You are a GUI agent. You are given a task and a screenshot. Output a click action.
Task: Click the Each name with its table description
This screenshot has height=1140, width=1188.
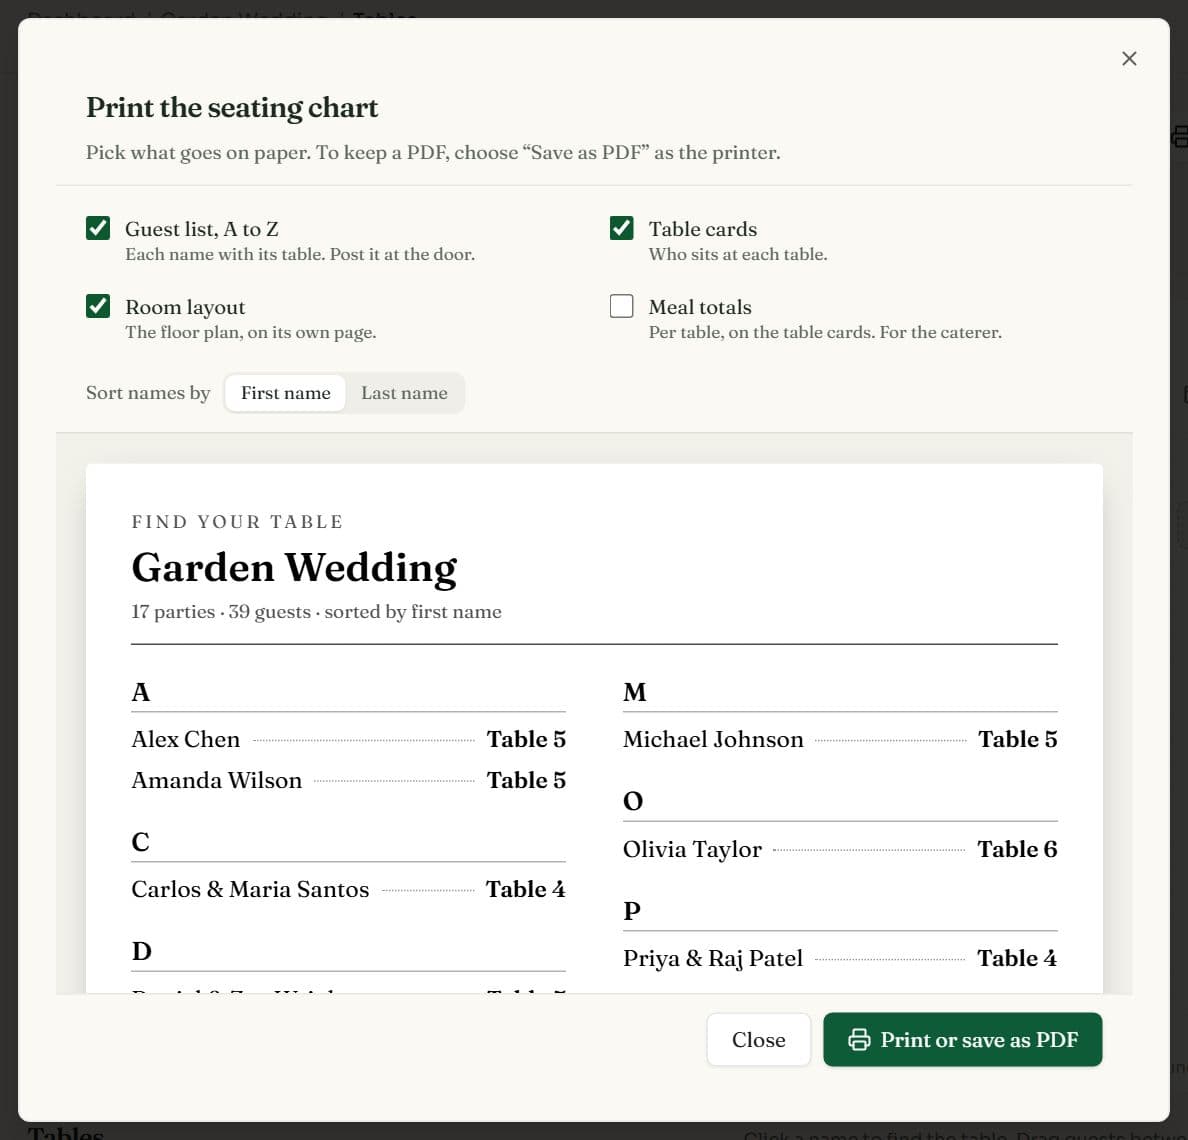(x=300, y=255)
